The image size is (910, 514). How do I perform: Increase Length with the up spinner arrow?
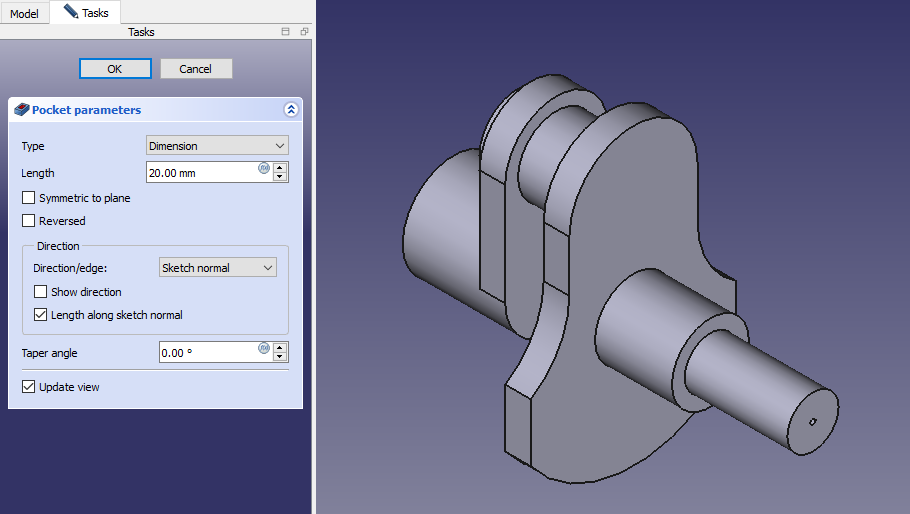[280, 167]
